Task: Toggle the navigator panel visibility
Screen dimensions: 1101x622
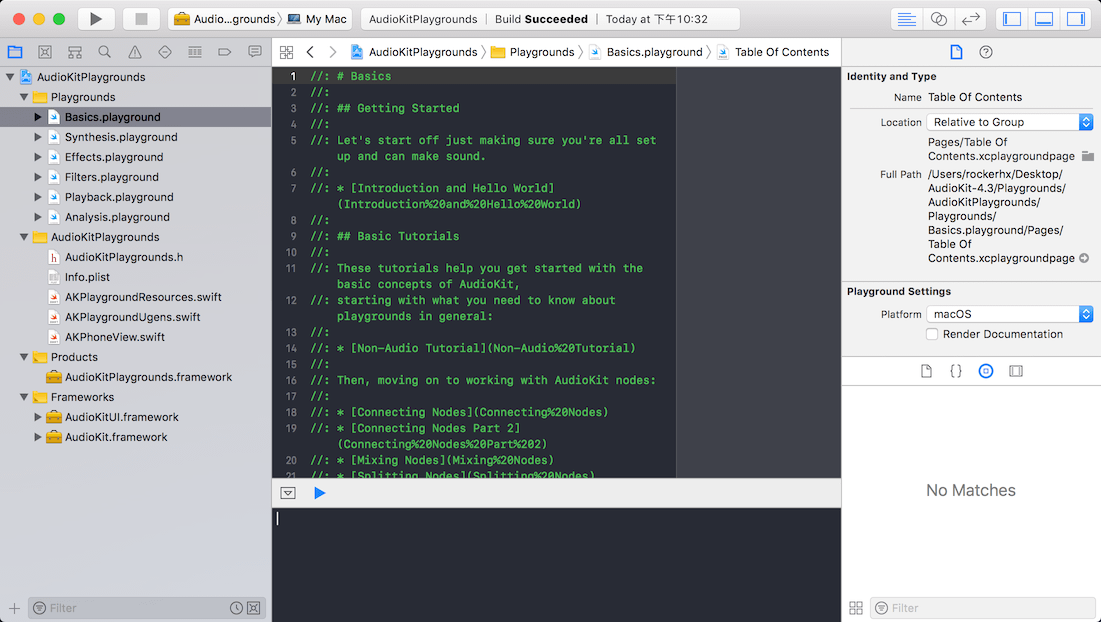Action: coord(1012,19)
